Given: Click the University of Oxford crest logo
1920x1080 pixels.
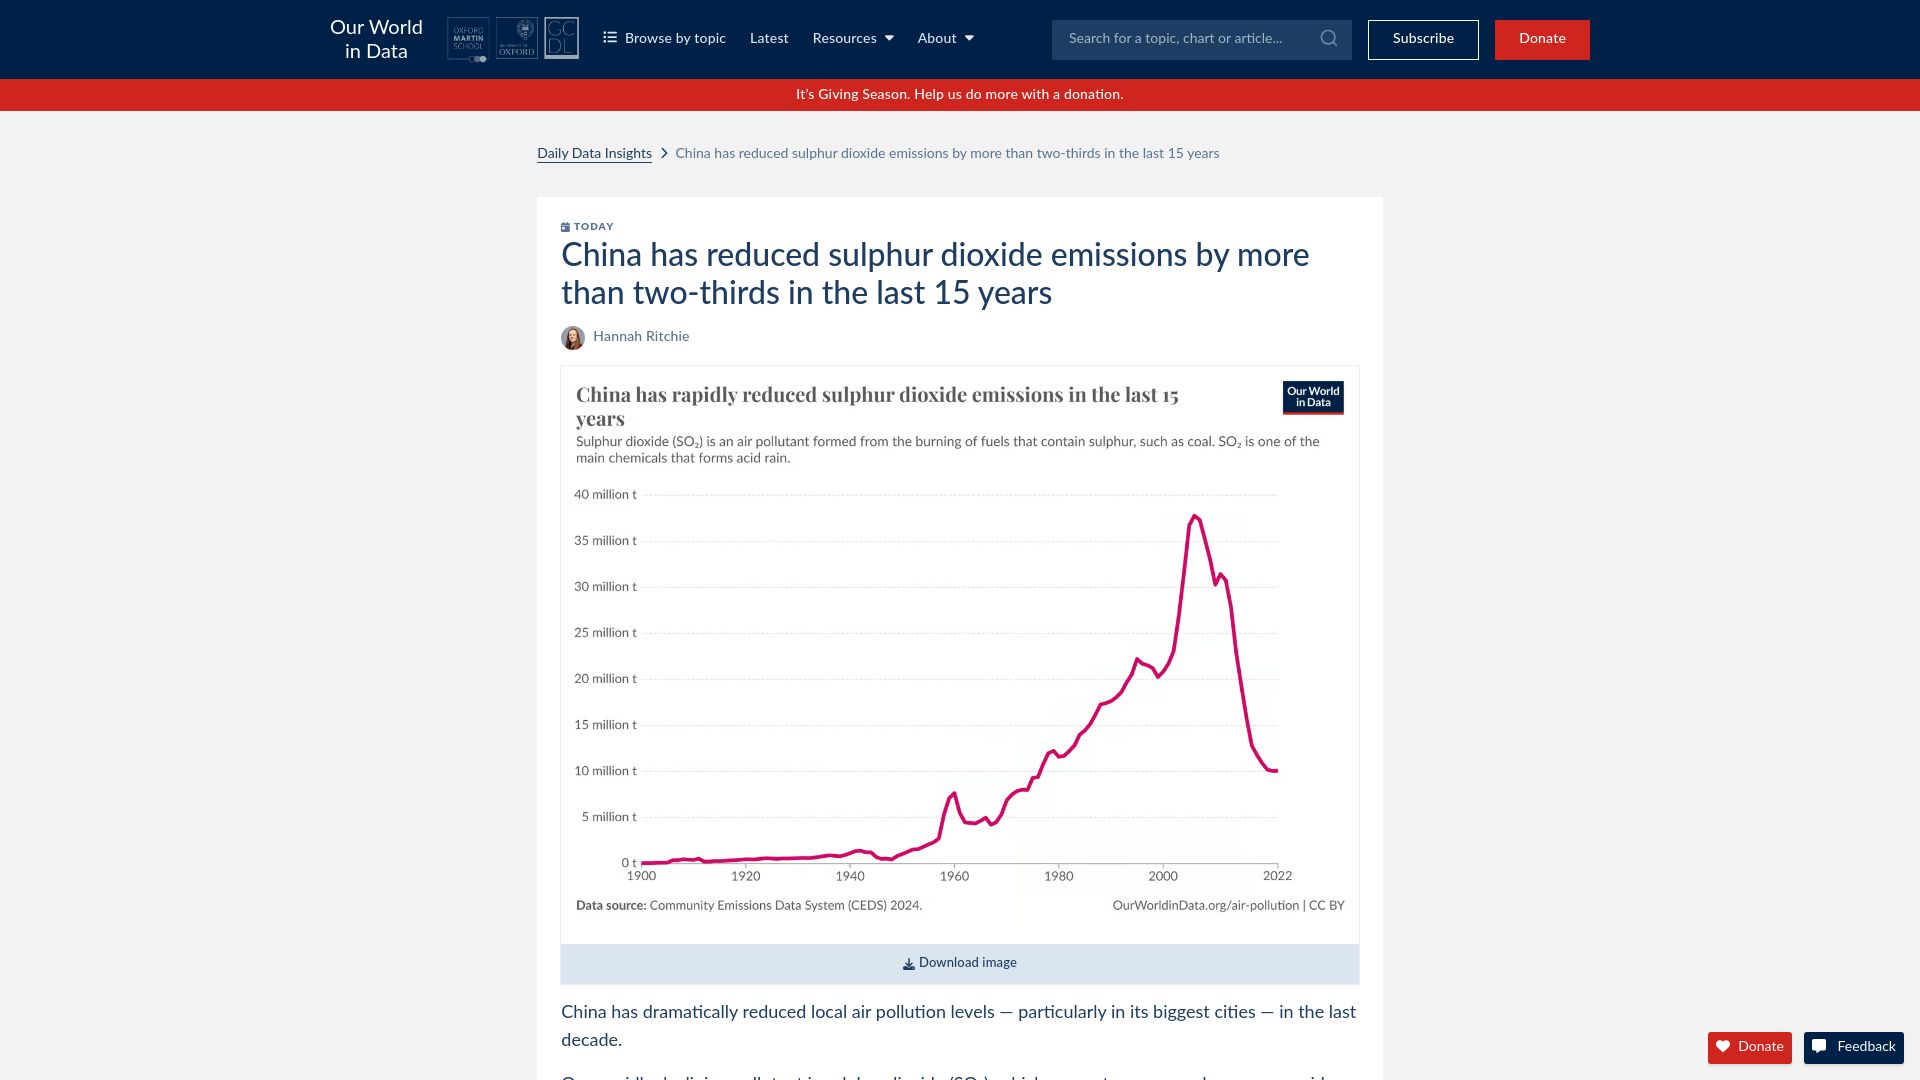Looking at the screenshot, I should pos(517,38).
